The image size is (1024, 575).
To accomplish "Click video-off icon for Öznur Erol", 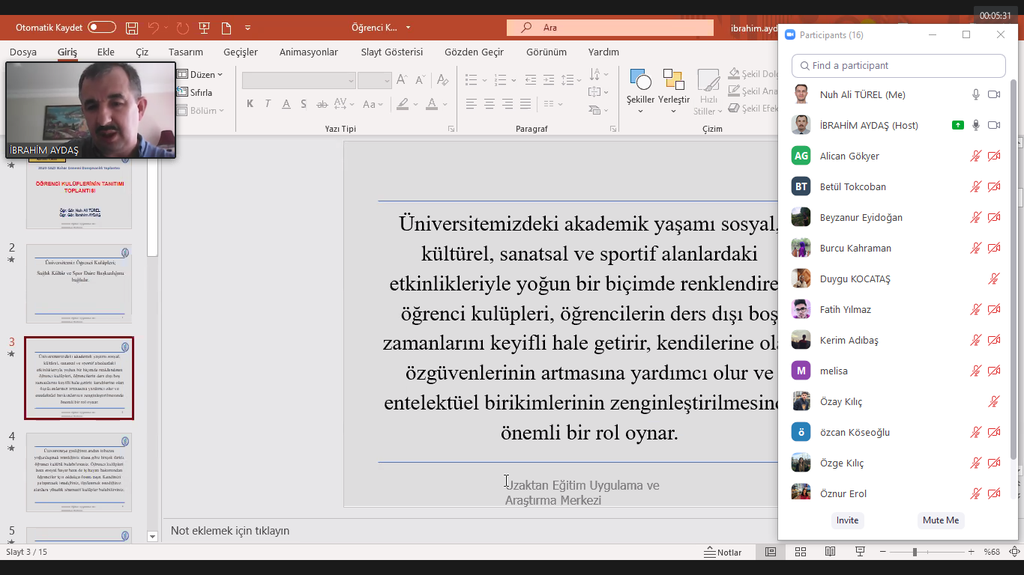I will point(994,494).
